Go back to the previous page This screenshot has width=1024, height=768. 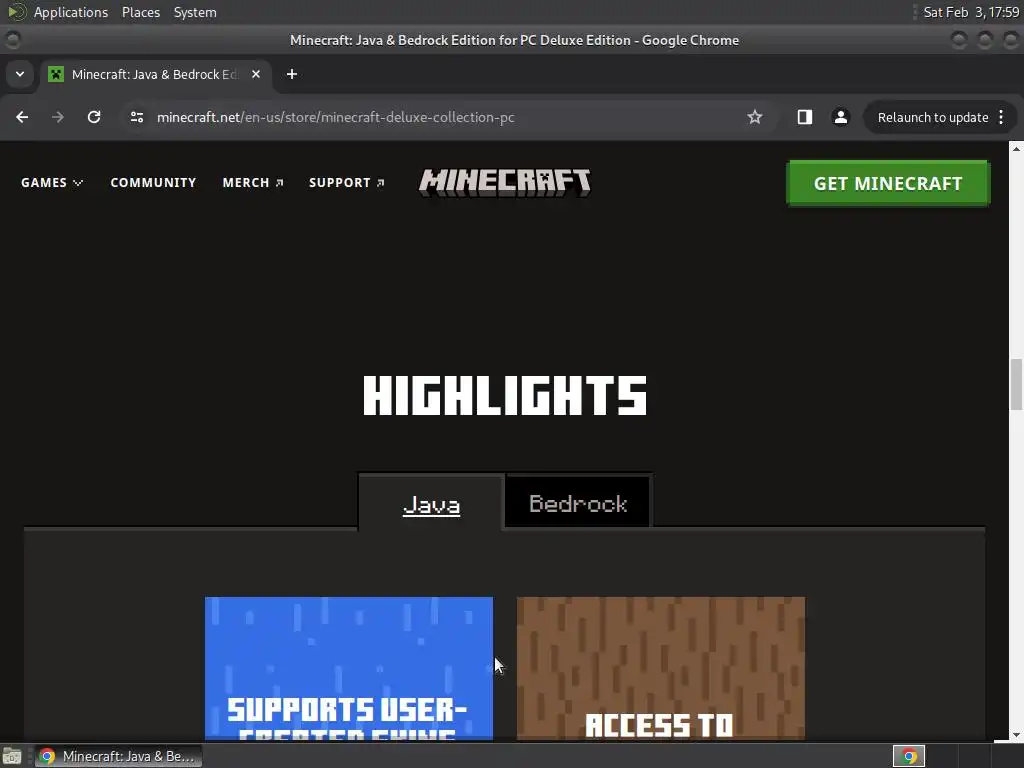[22, 117]
